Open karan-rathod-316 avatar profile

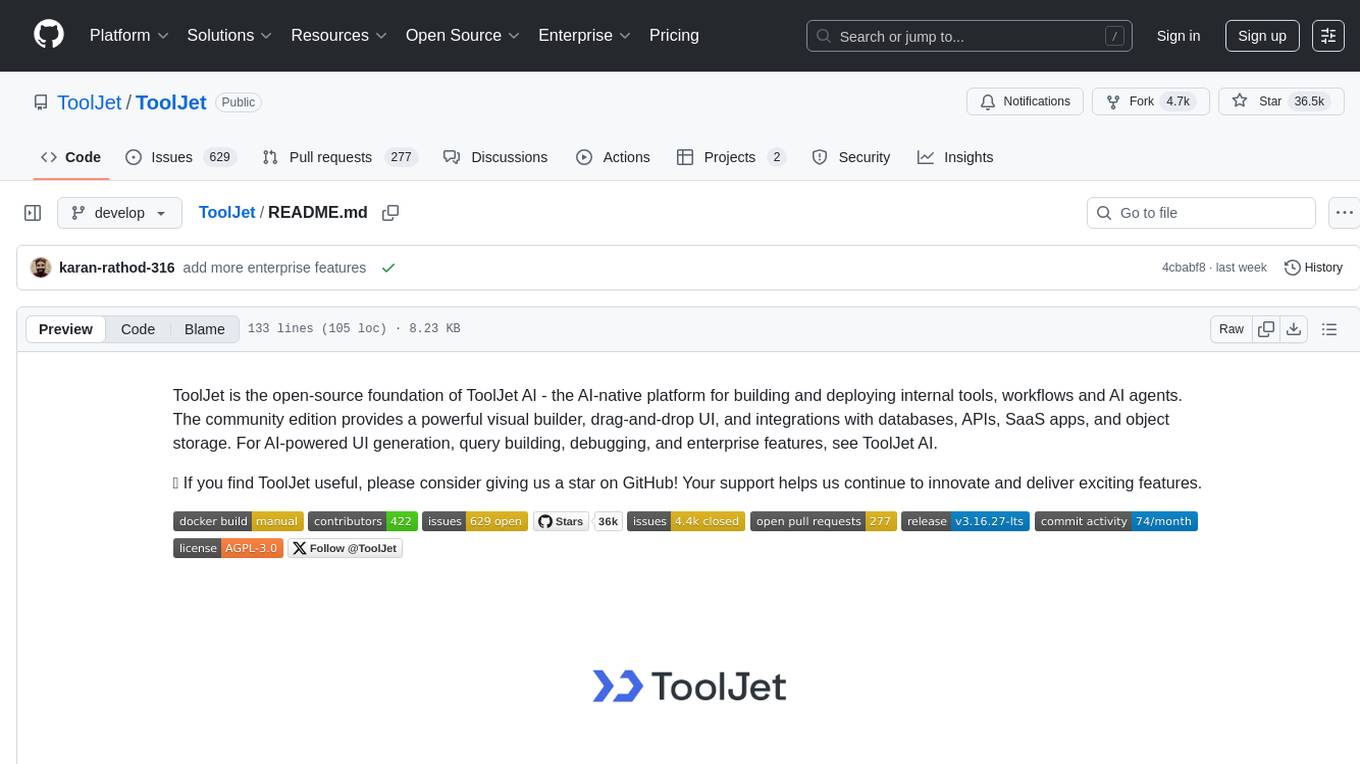[41, 267]
